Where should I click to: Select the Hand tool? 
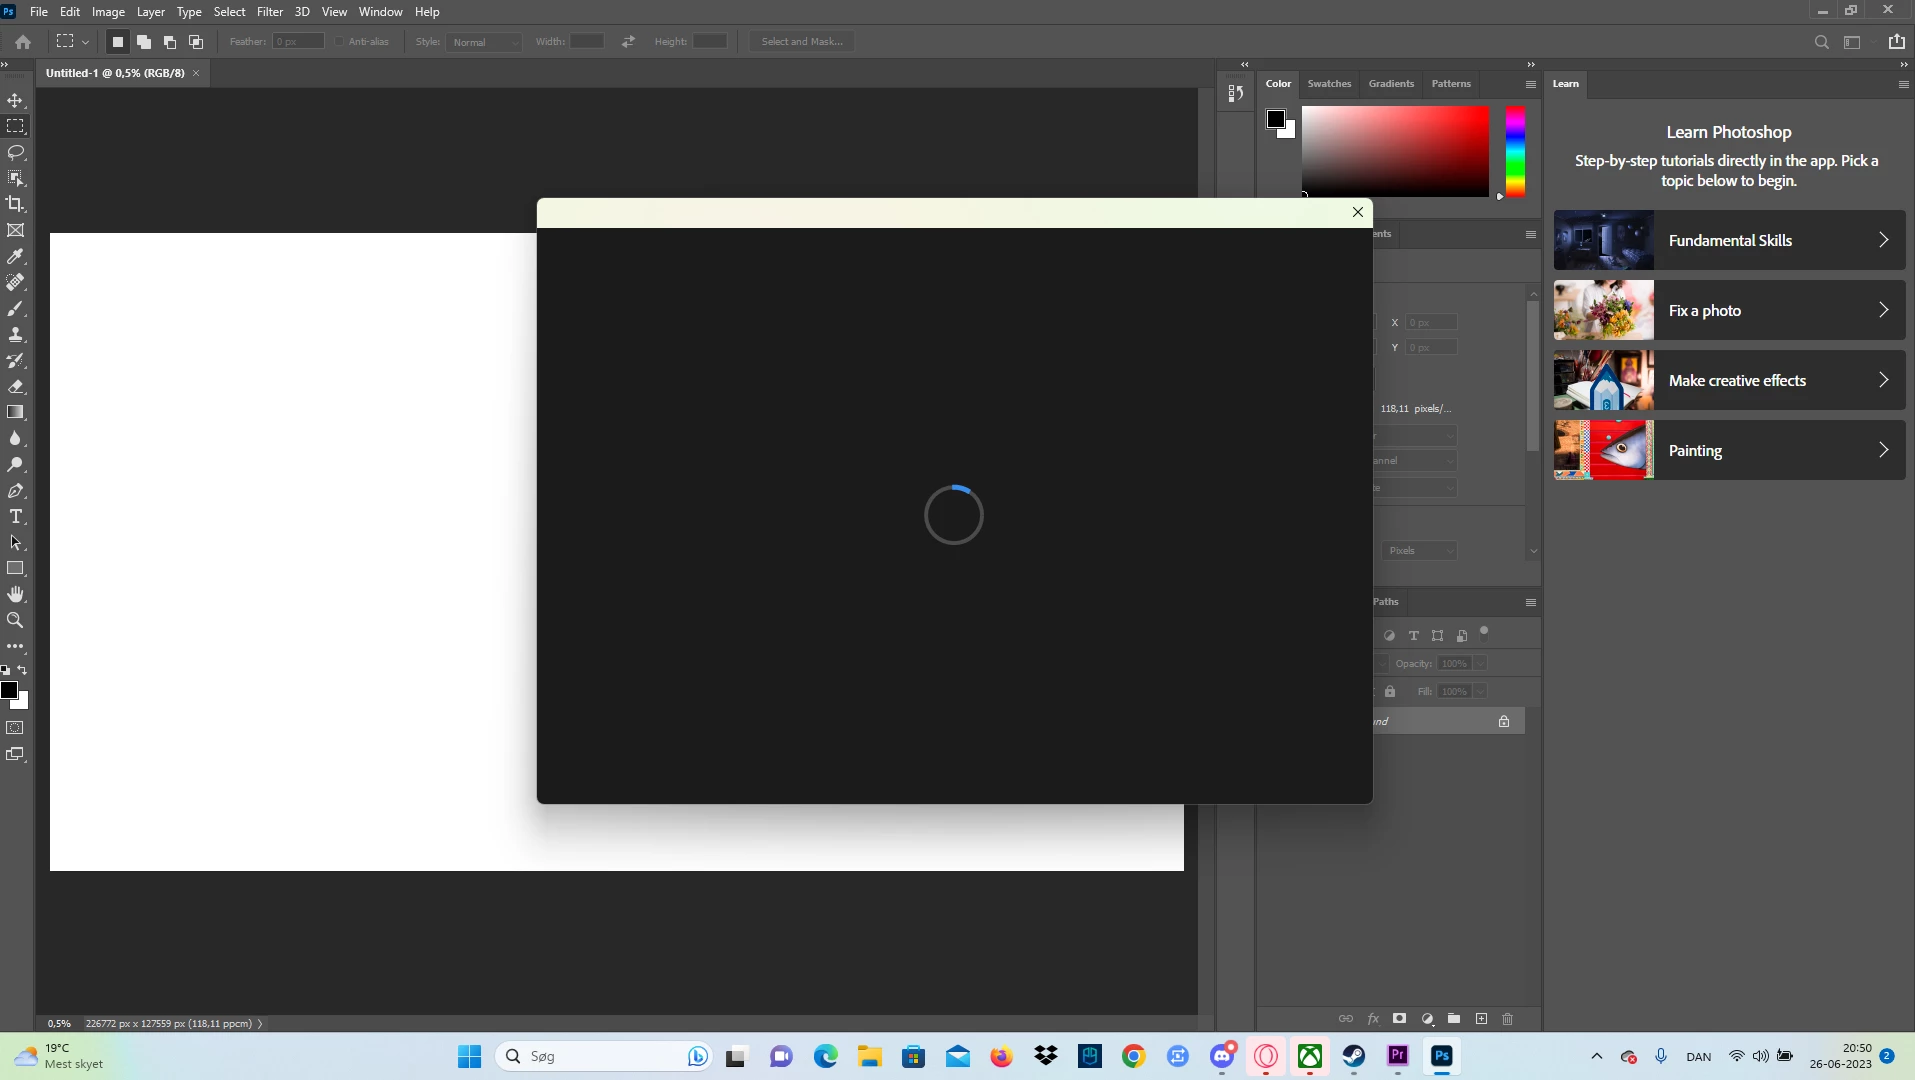[15, 595]
